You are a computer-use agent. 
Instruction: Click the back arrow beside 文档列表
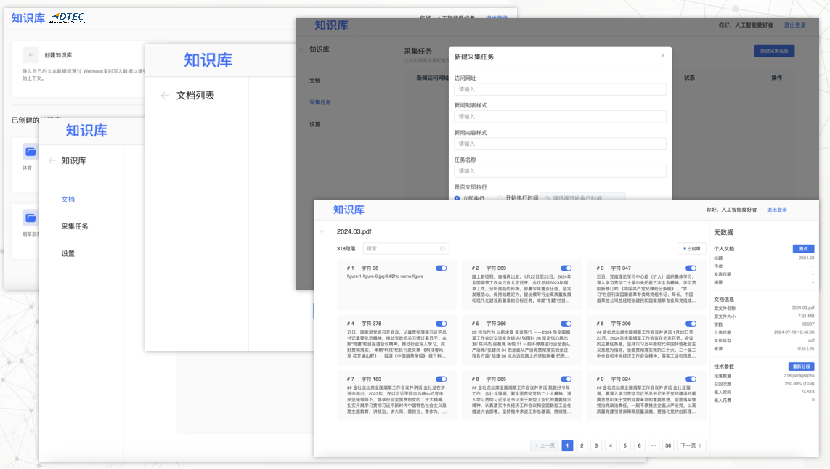point(164,96)
